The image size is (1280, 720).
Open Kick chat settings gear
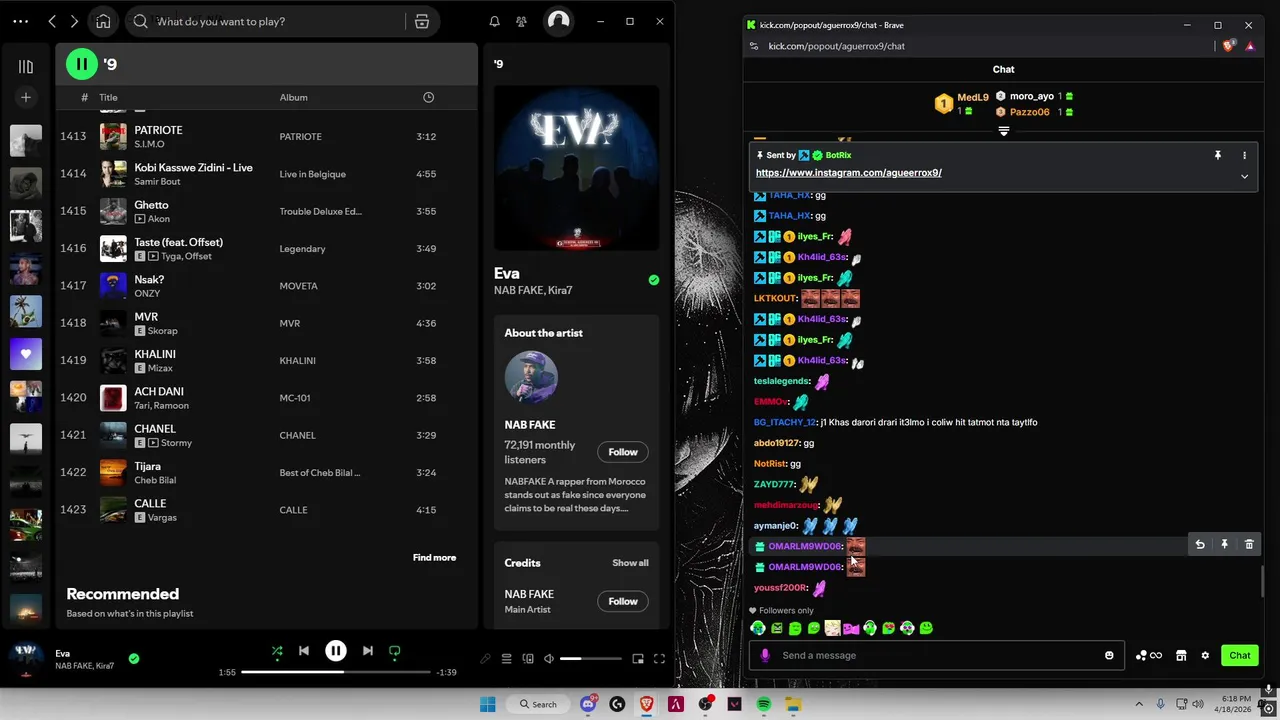[x=1205, y=656]
